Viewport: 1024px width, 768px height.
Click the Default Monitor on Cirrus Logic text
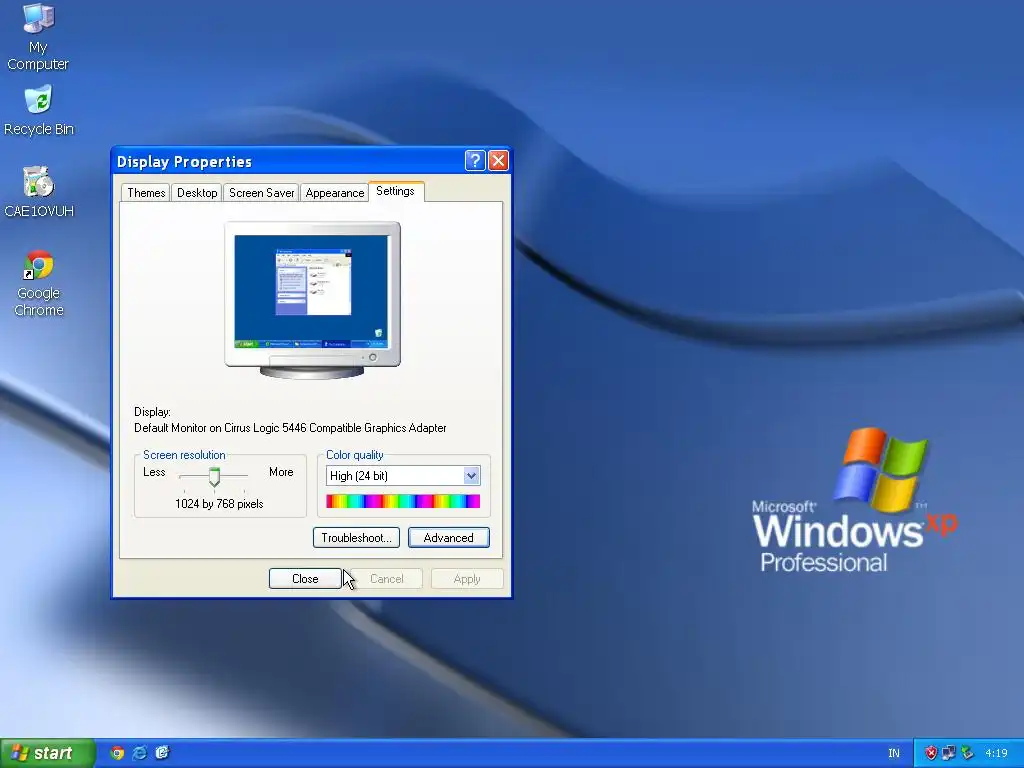pos(290,428)
